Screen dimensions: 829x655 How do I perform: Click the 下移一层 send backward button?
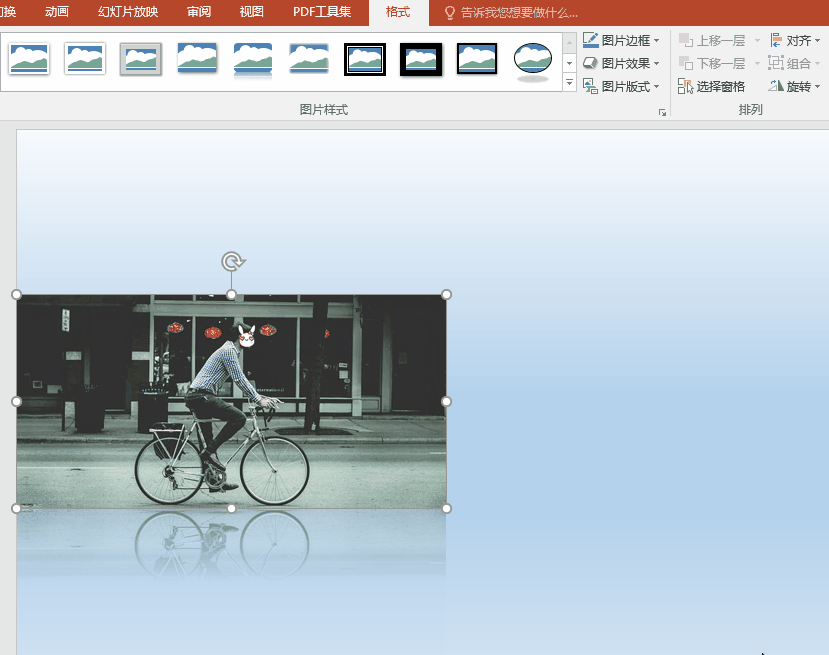tap(712, 63)
